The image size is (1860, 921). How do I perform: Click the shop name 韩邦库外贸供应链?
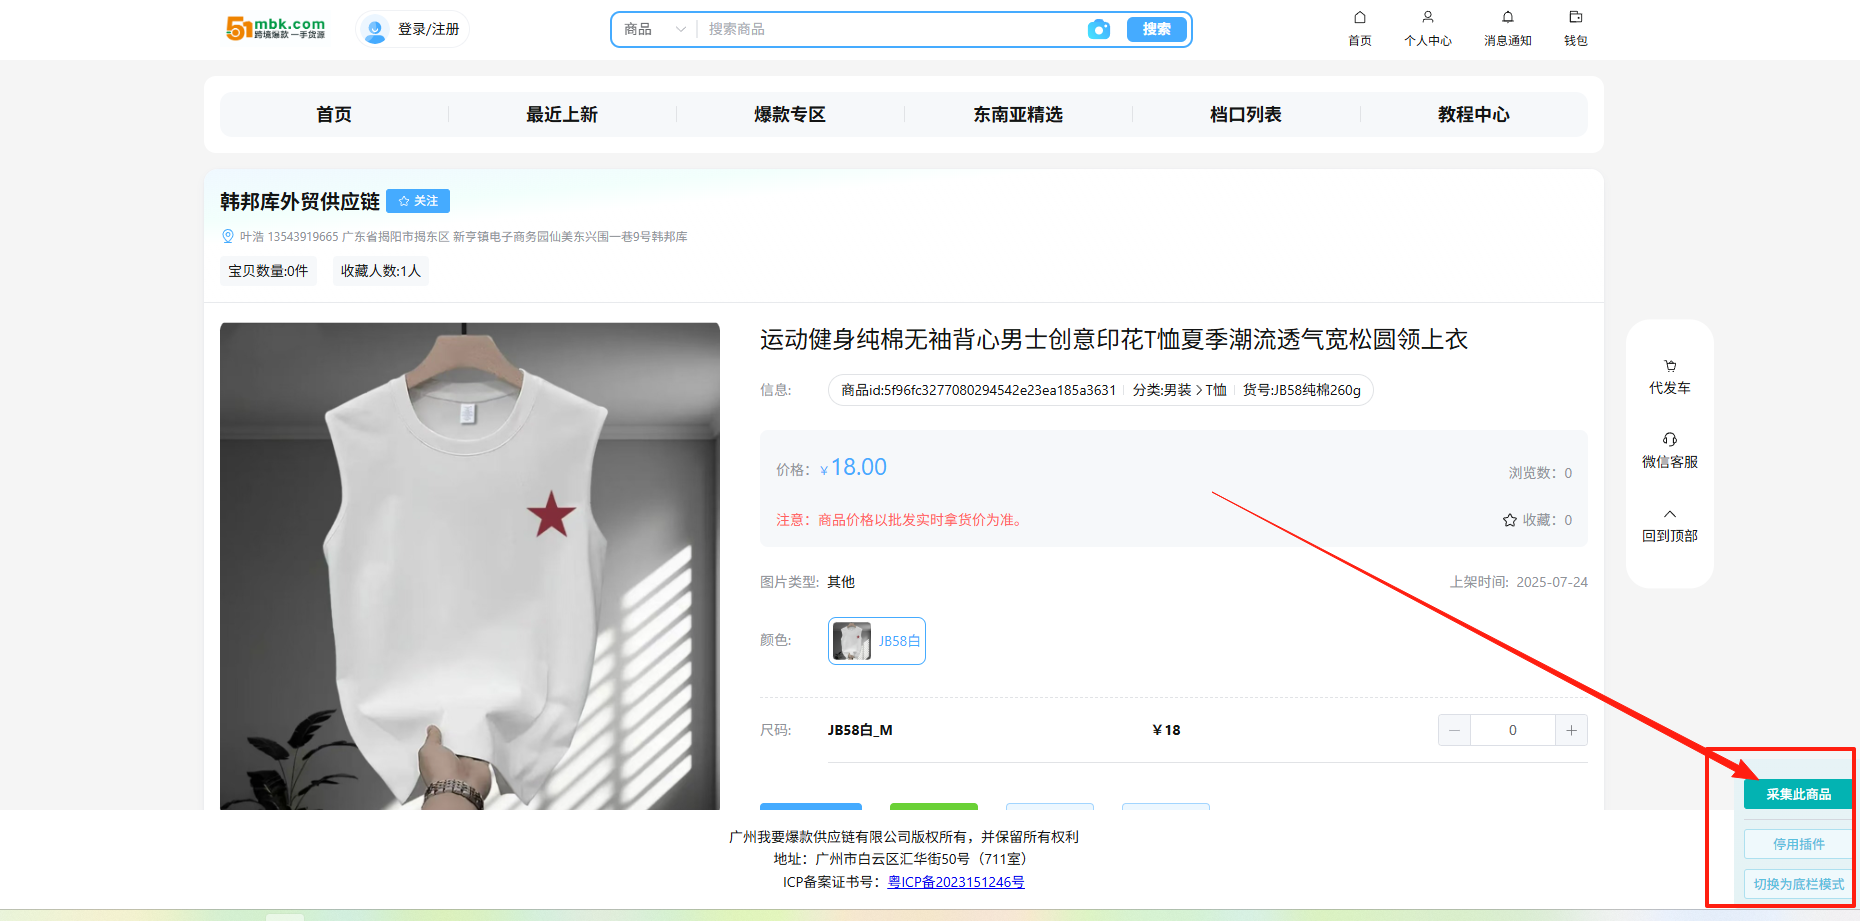(300, 202)
